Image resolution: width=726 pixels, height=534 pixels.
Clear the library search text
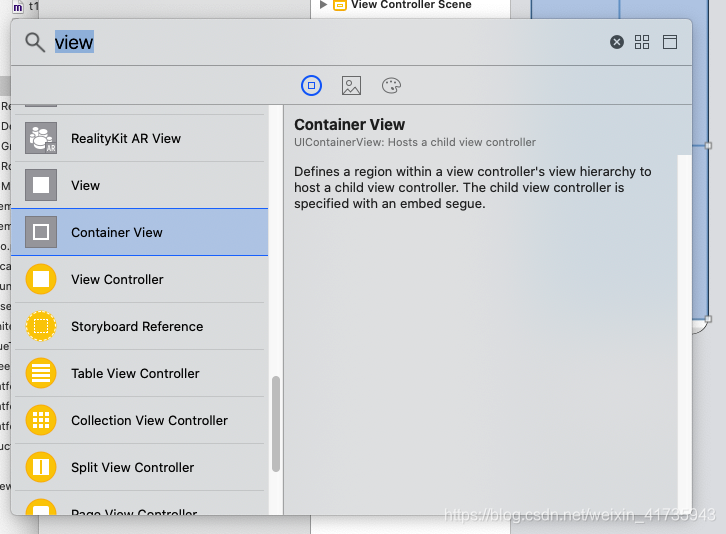(x=616, y=42)
